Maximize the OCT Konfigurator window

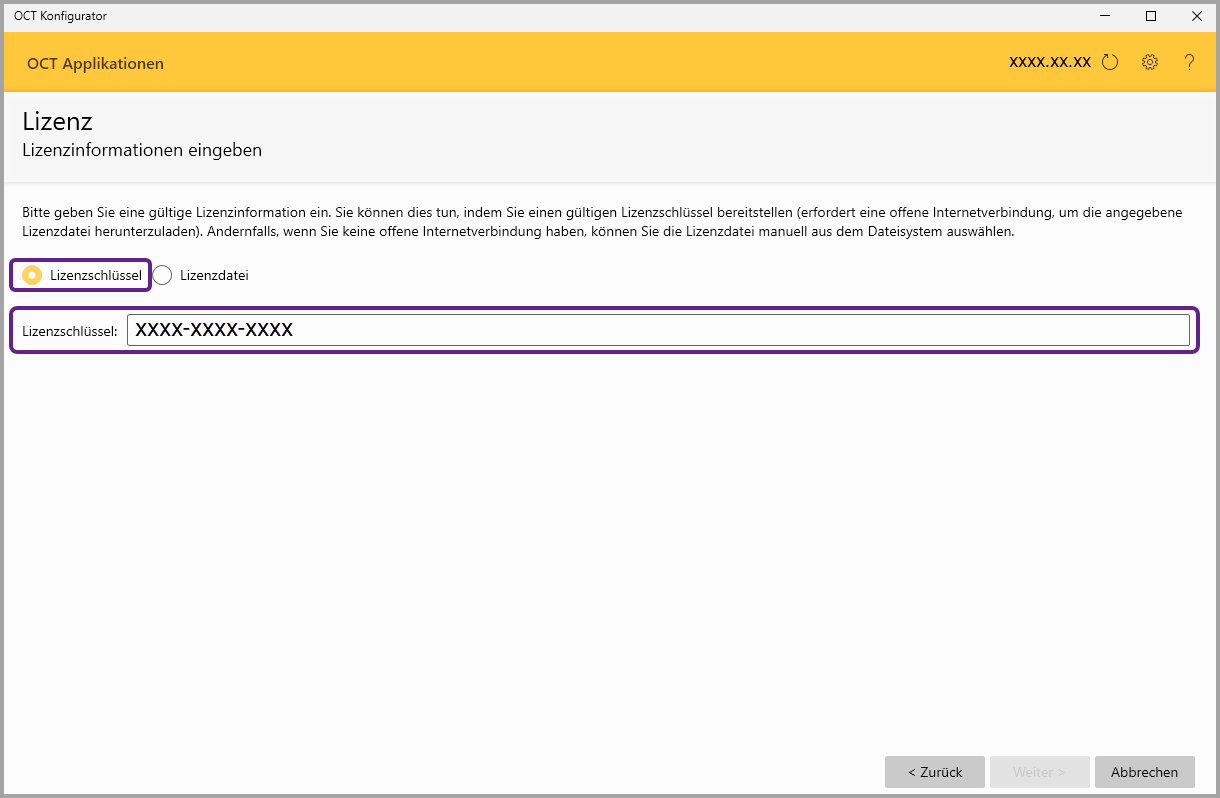(1151, 16)
